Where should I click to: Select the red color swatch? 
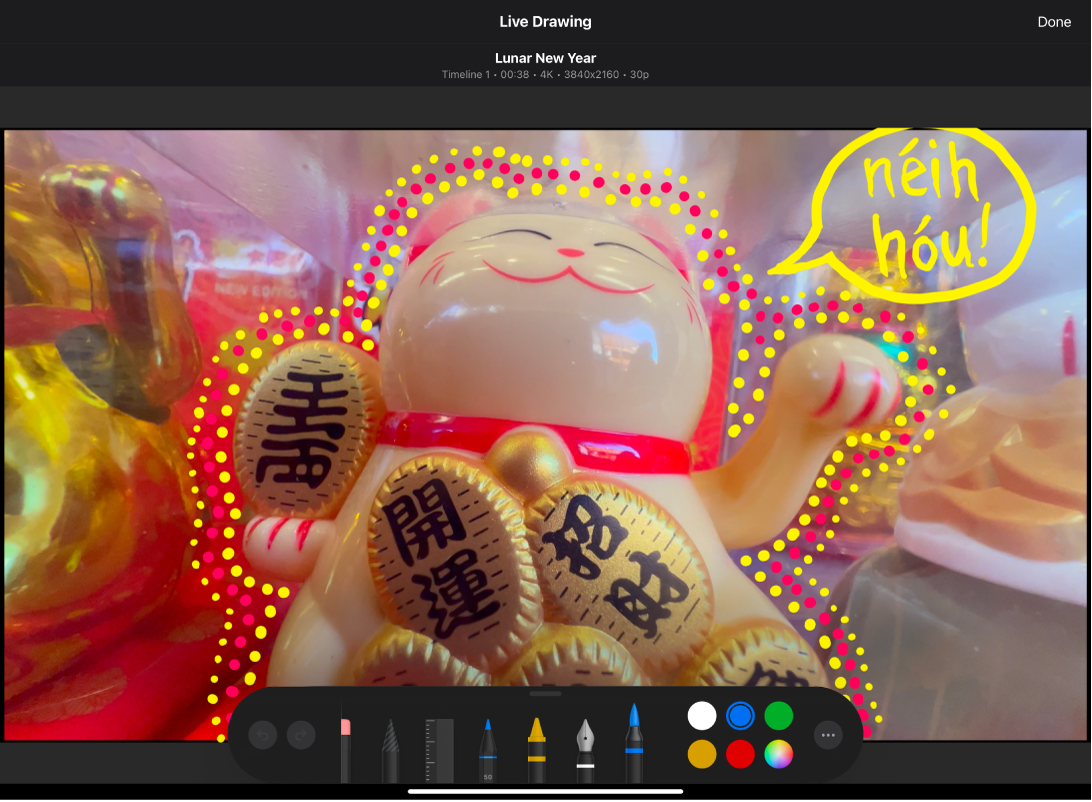pos(741,753)
